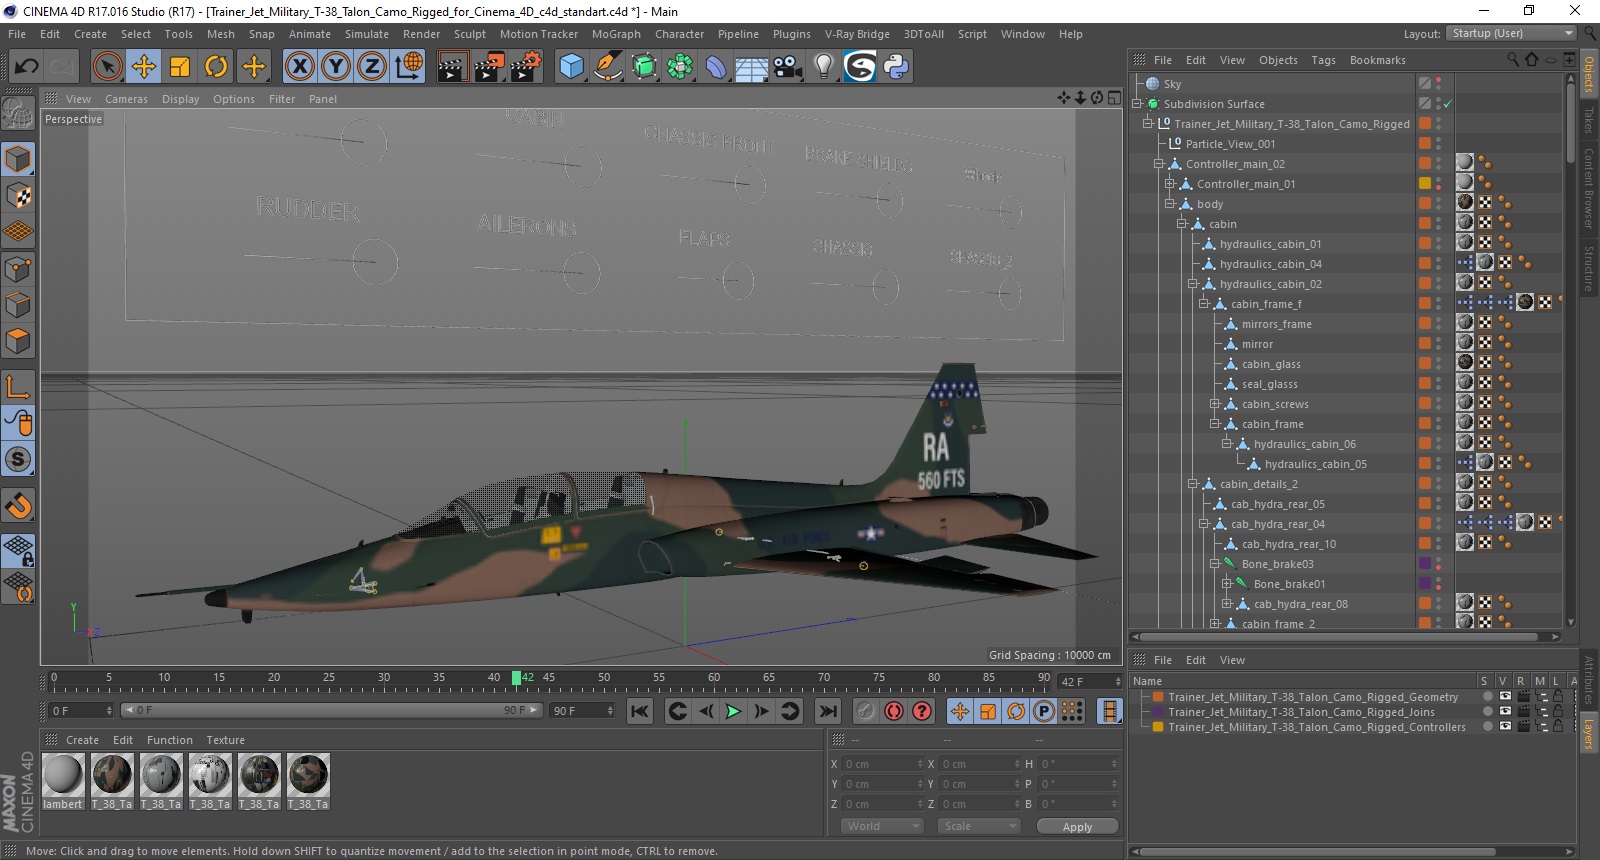
Task: Click the Undo arrow icon
Action: [x=26, y=67]
